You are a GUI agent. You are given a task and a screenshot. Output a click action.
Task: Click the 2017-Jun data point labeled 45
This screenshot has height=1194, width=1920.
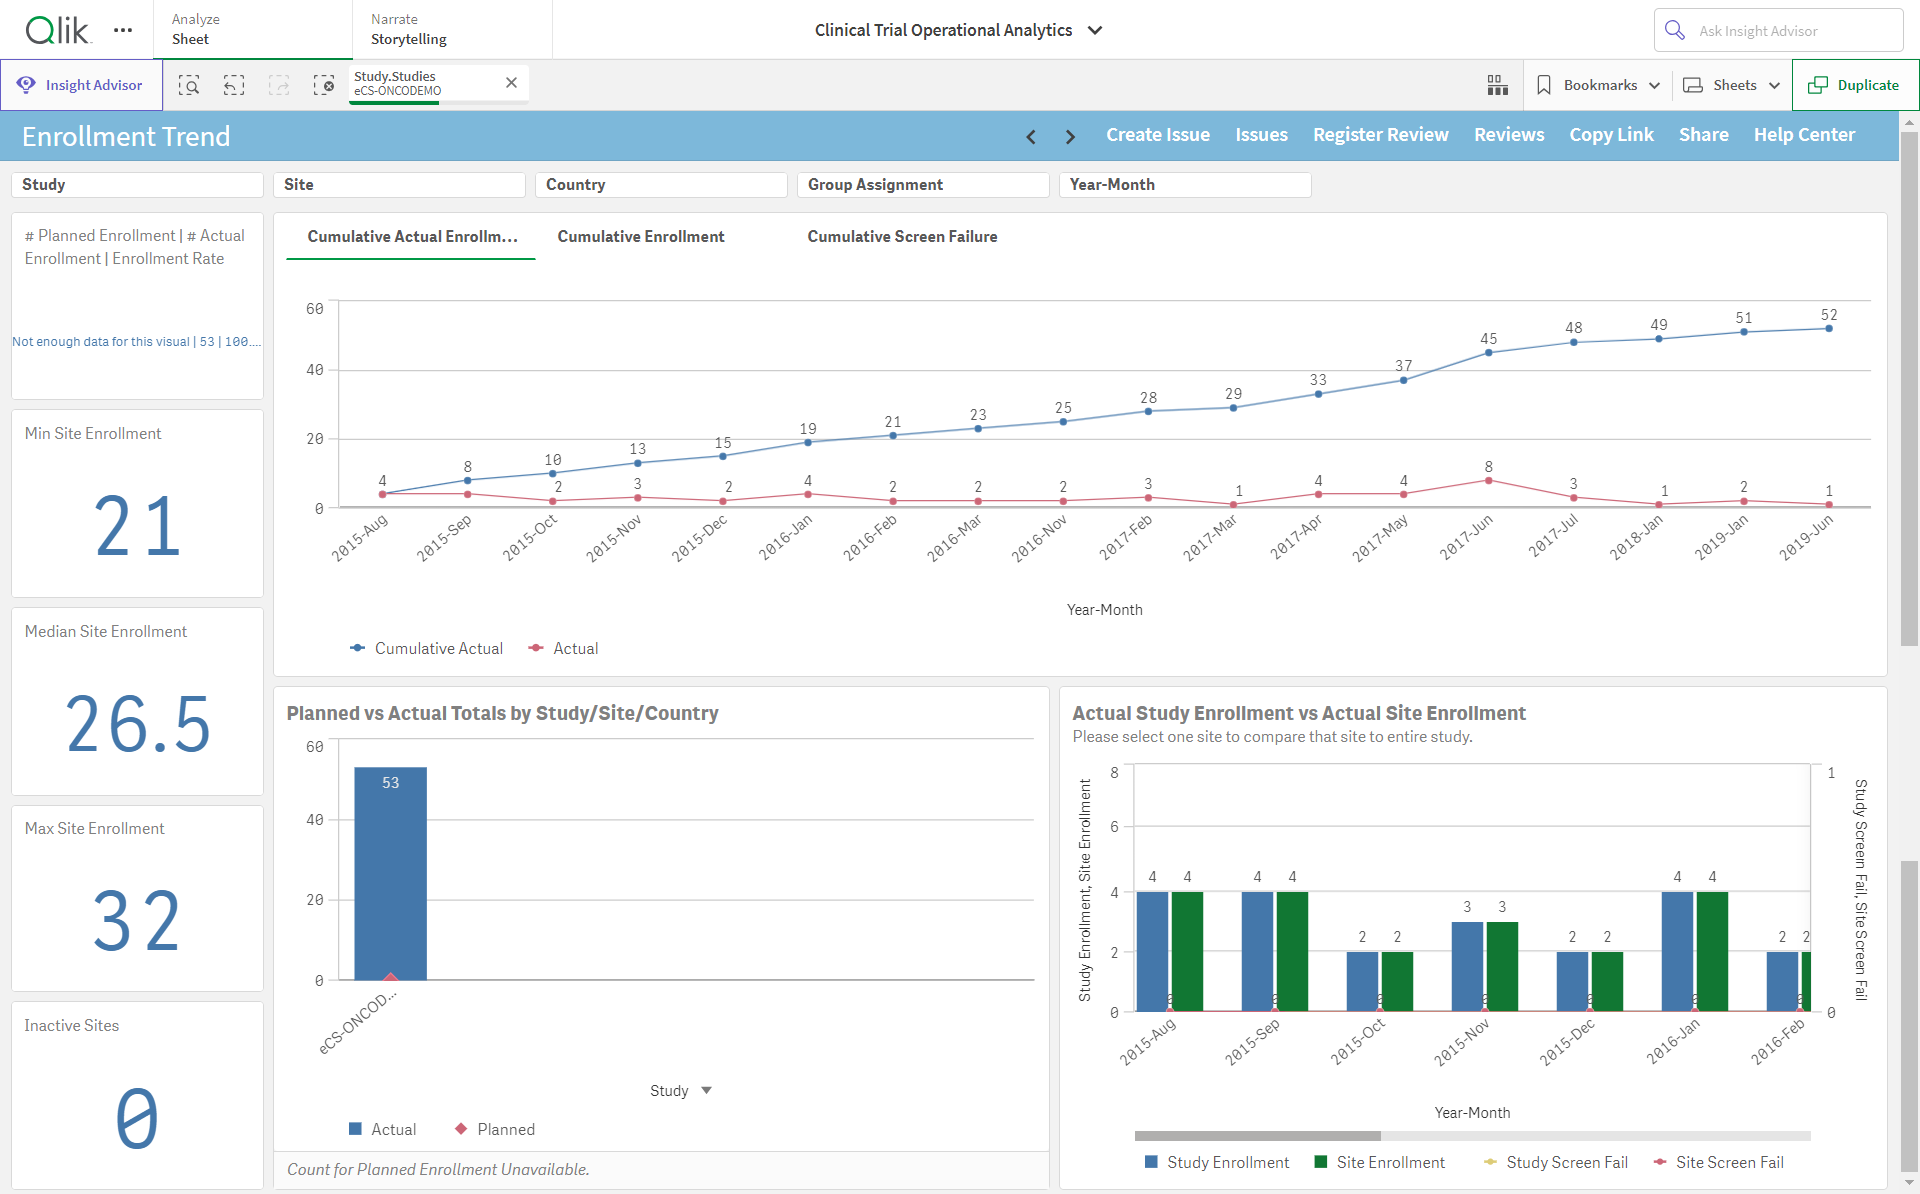tap(1488, 352)
